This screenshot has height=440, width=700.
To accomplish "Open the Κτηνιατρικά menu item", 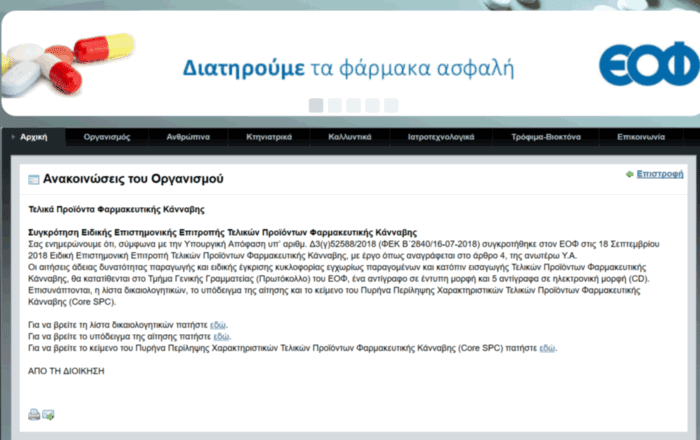I will coord(269,137).
